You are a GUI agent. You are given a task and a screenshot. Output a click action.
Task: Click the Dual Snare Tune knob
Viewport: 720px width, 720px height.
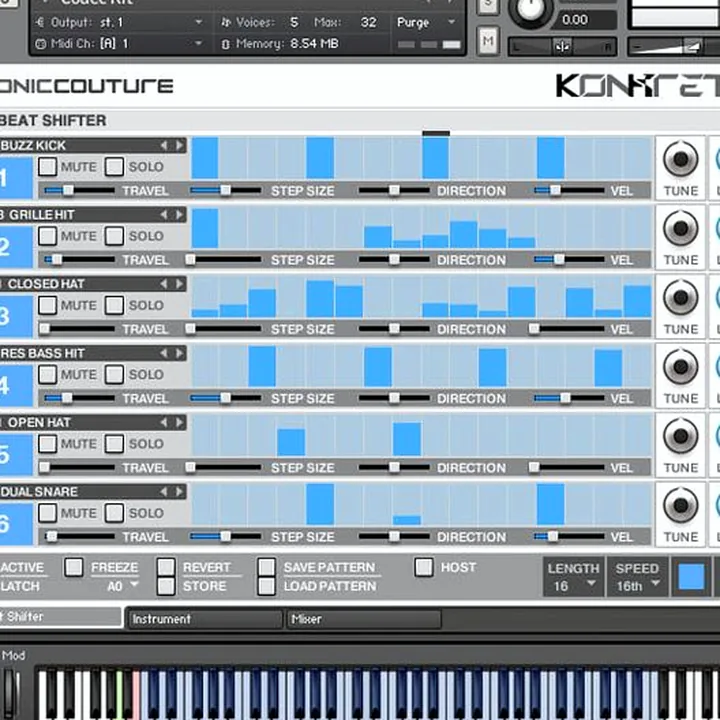point(681,506)
